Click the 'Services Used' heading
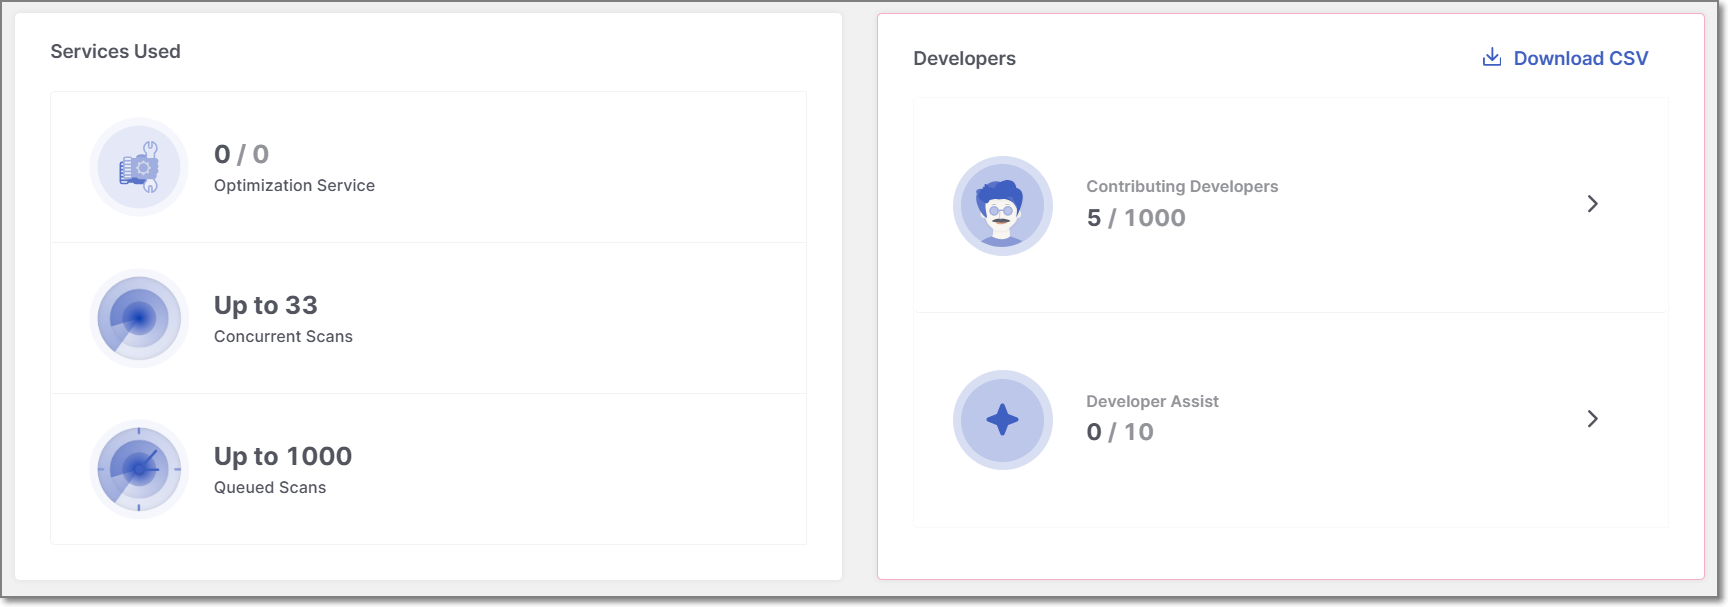Screen dimensions: 1728x607 [x=115, y=51]
